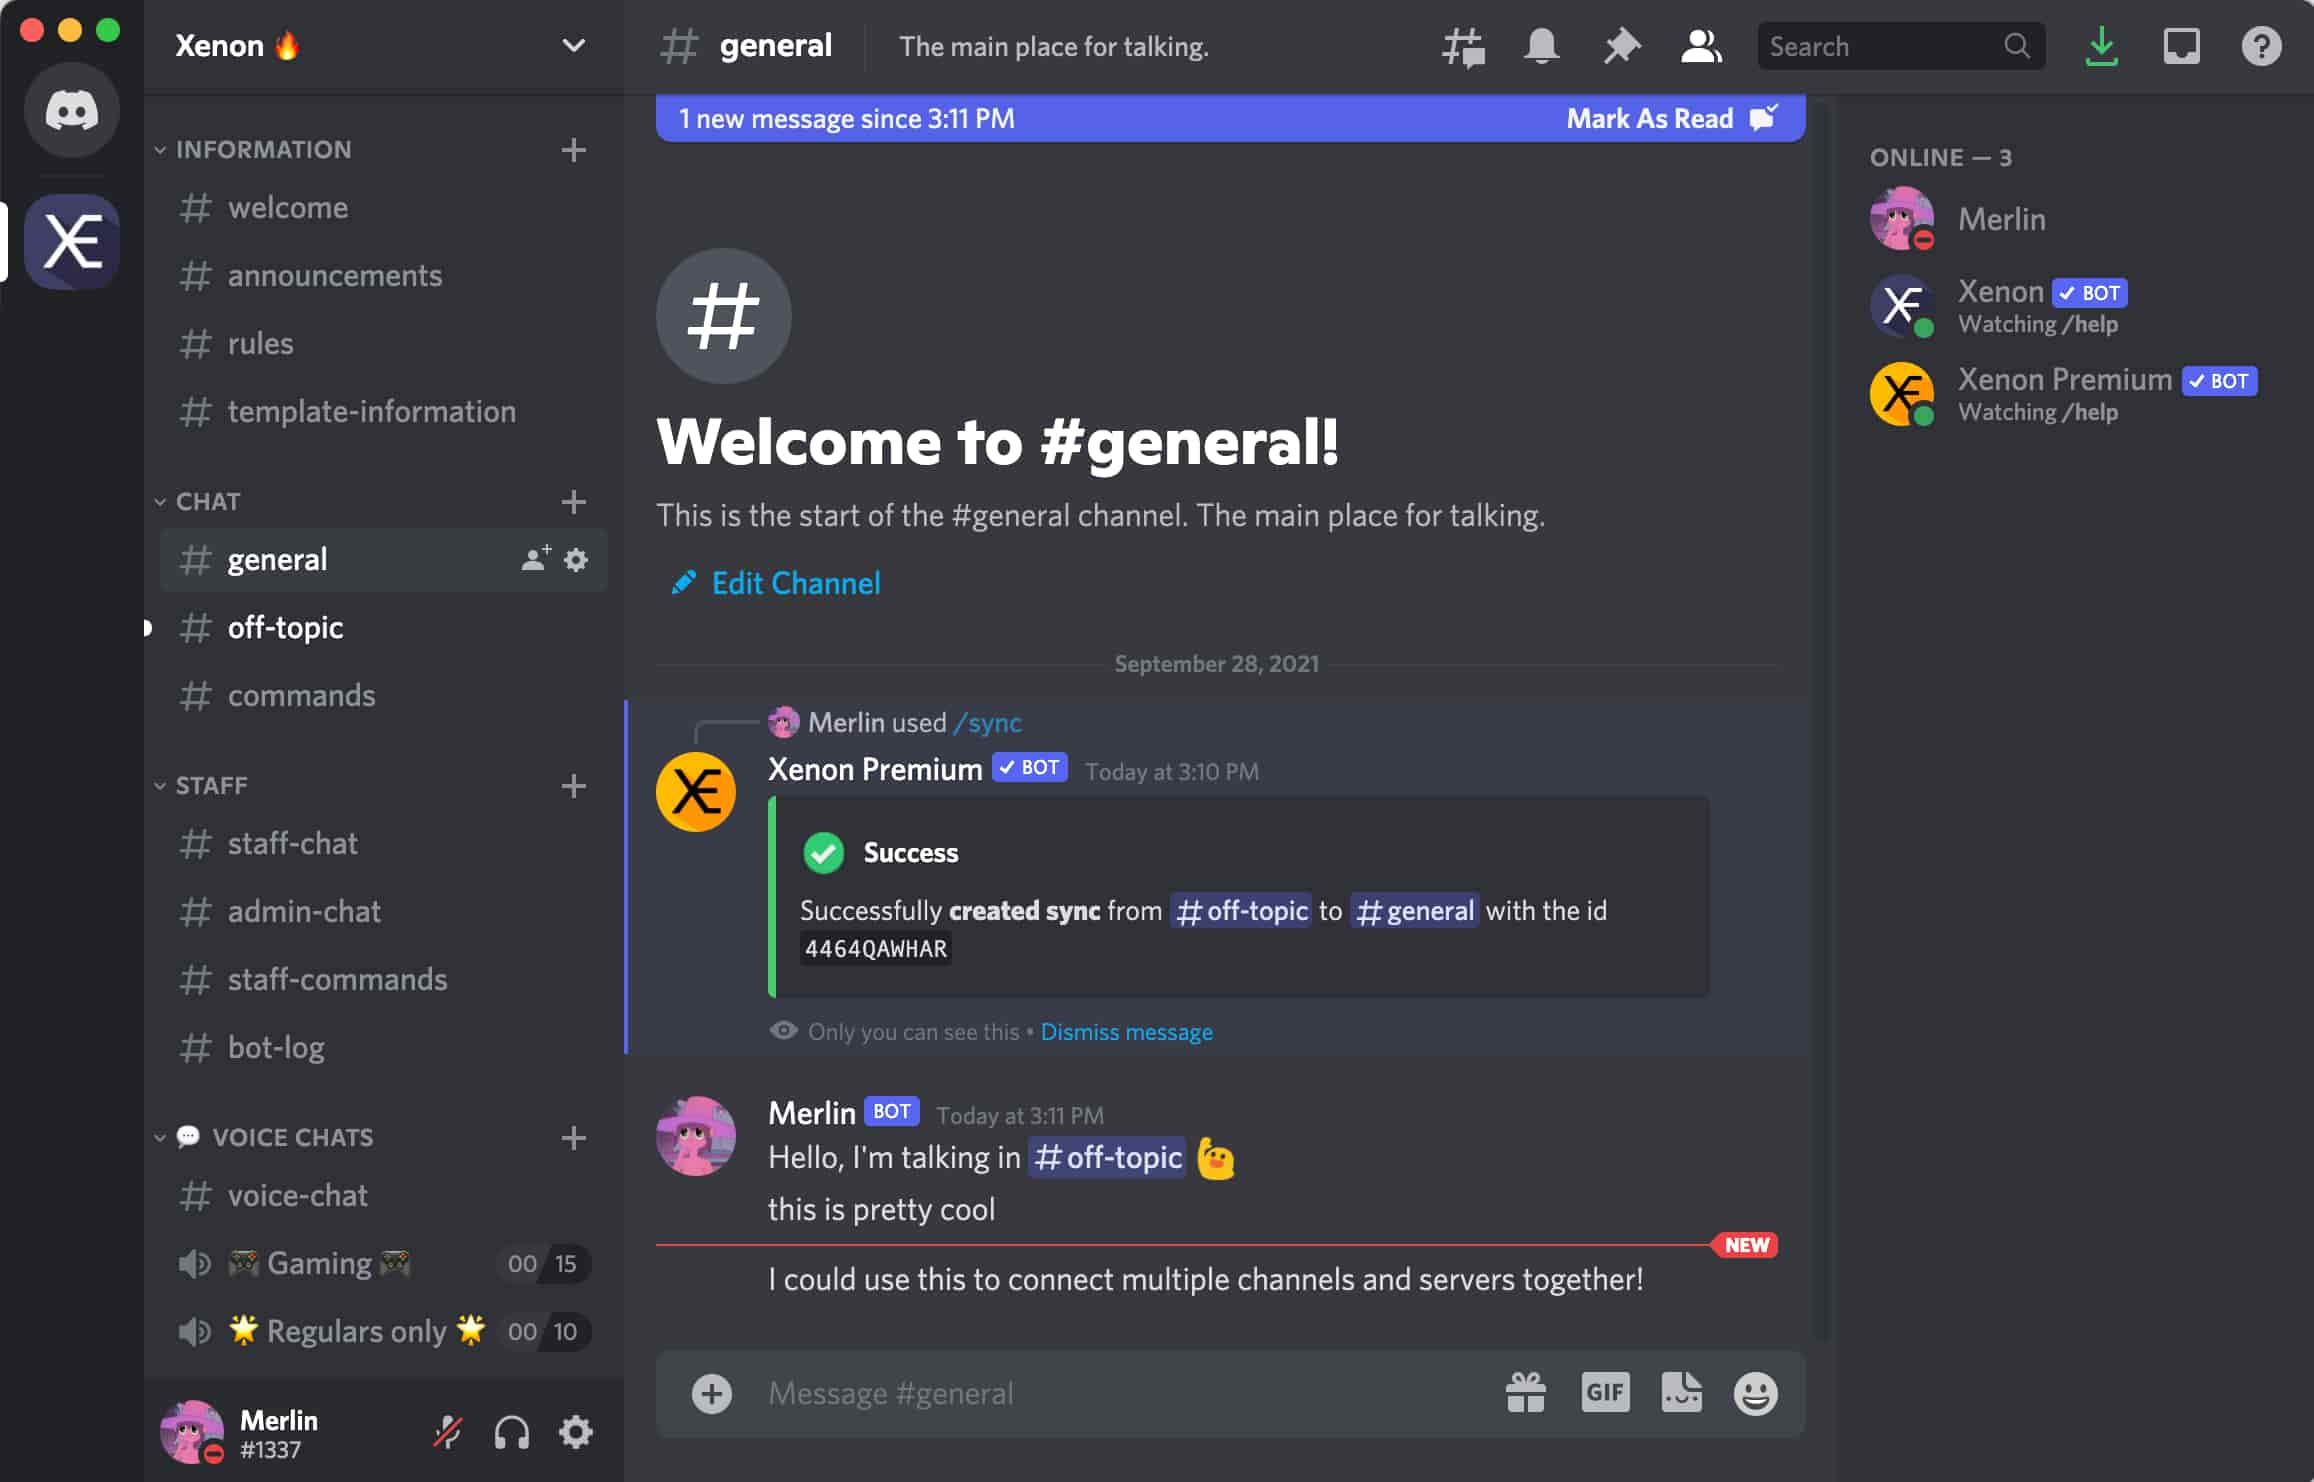Click the #off-topic channel item
This screenshot has height=1482, width=2314.
coord(285,627)
